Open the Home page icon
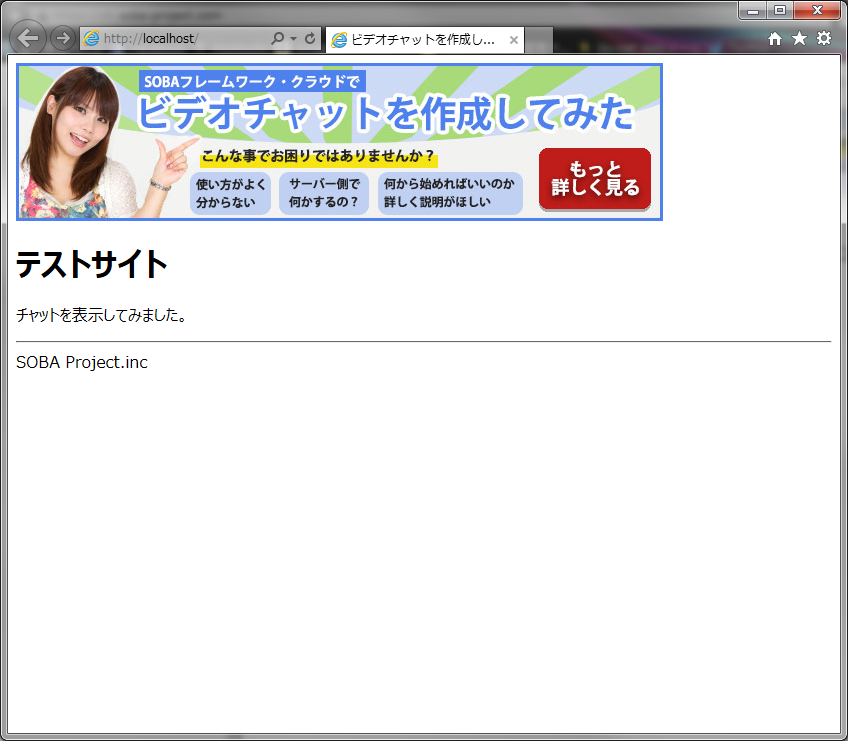848x741 pixels. [x=775, y=38]
